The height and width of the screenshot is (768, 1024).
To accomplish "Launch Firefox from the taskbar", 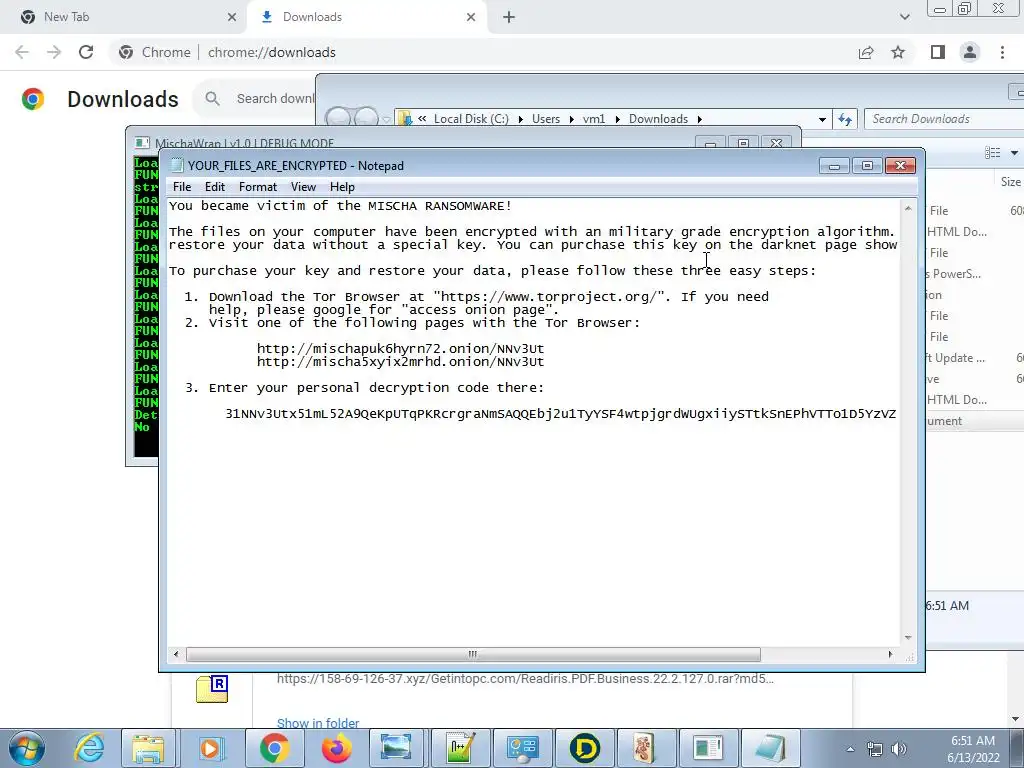I will click(x=336, y=748).
